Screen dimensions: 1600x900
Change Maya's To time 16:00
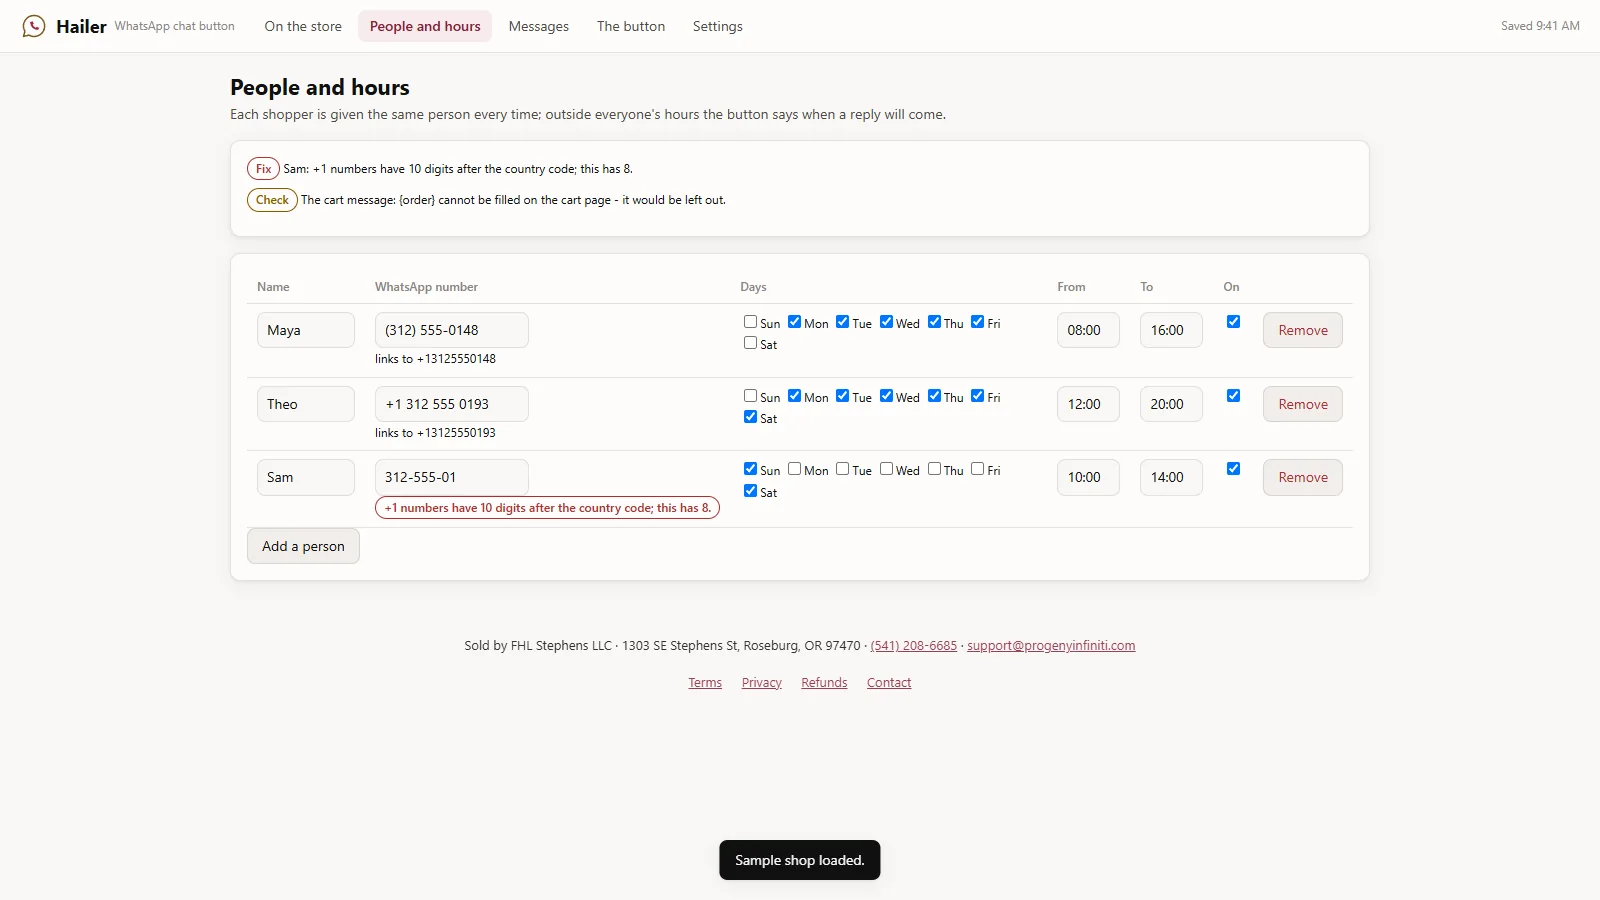(x=1171, y=330)
